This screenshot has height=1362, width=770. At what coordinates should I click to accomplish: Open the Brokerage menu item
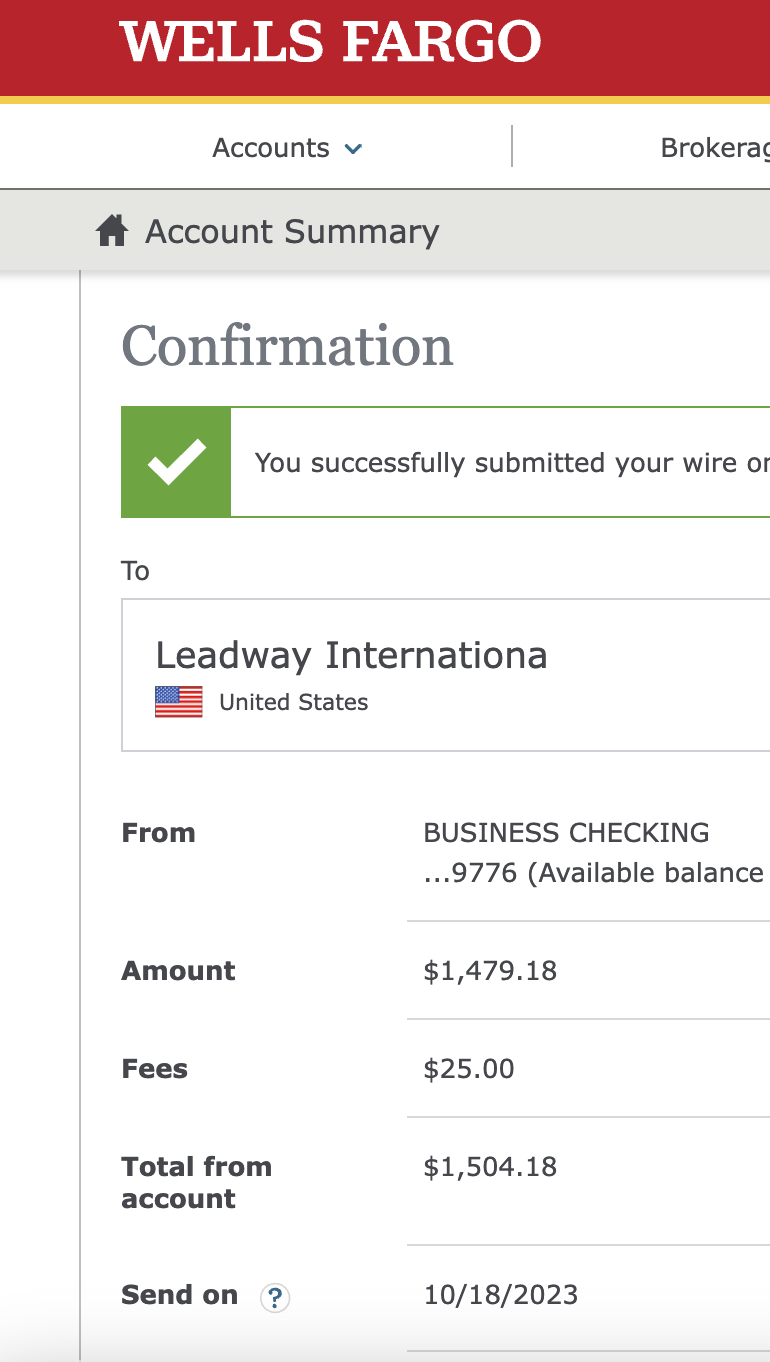(x=715, y=148)
